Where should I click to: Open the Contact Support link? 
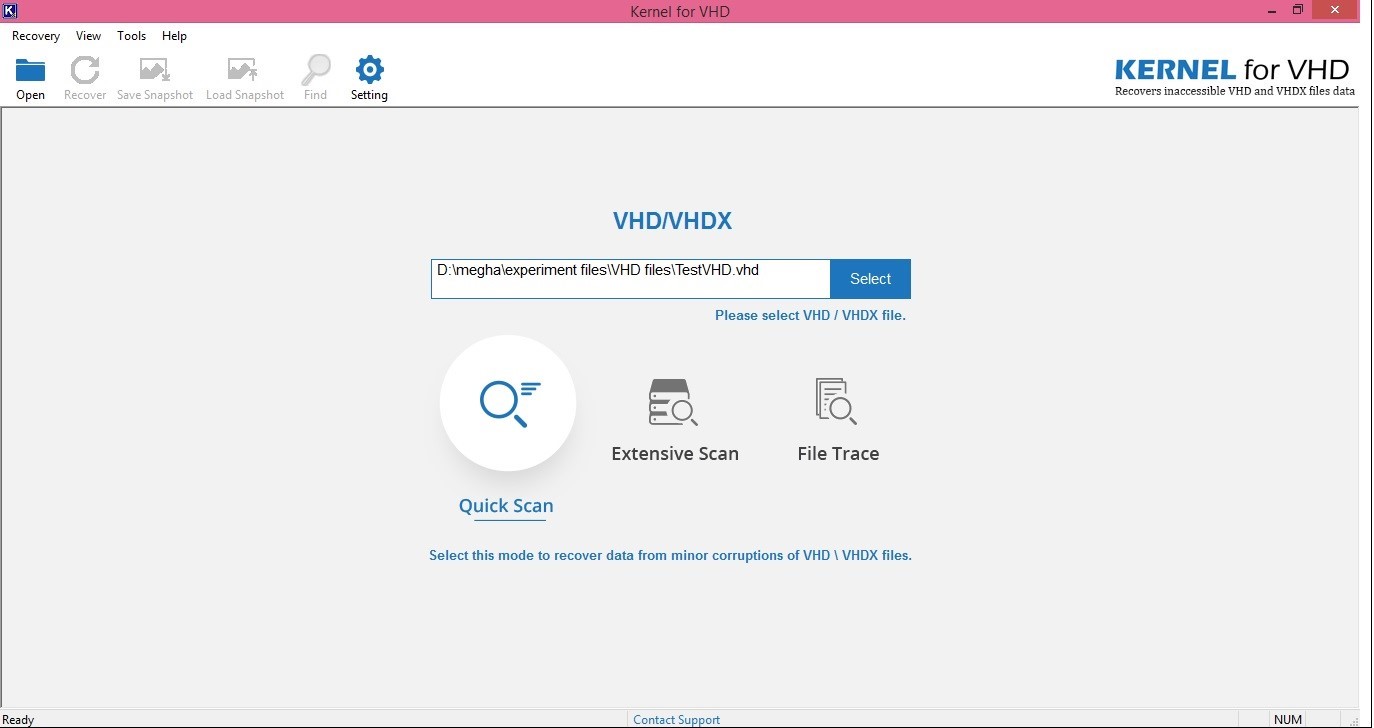coord(676,719)
